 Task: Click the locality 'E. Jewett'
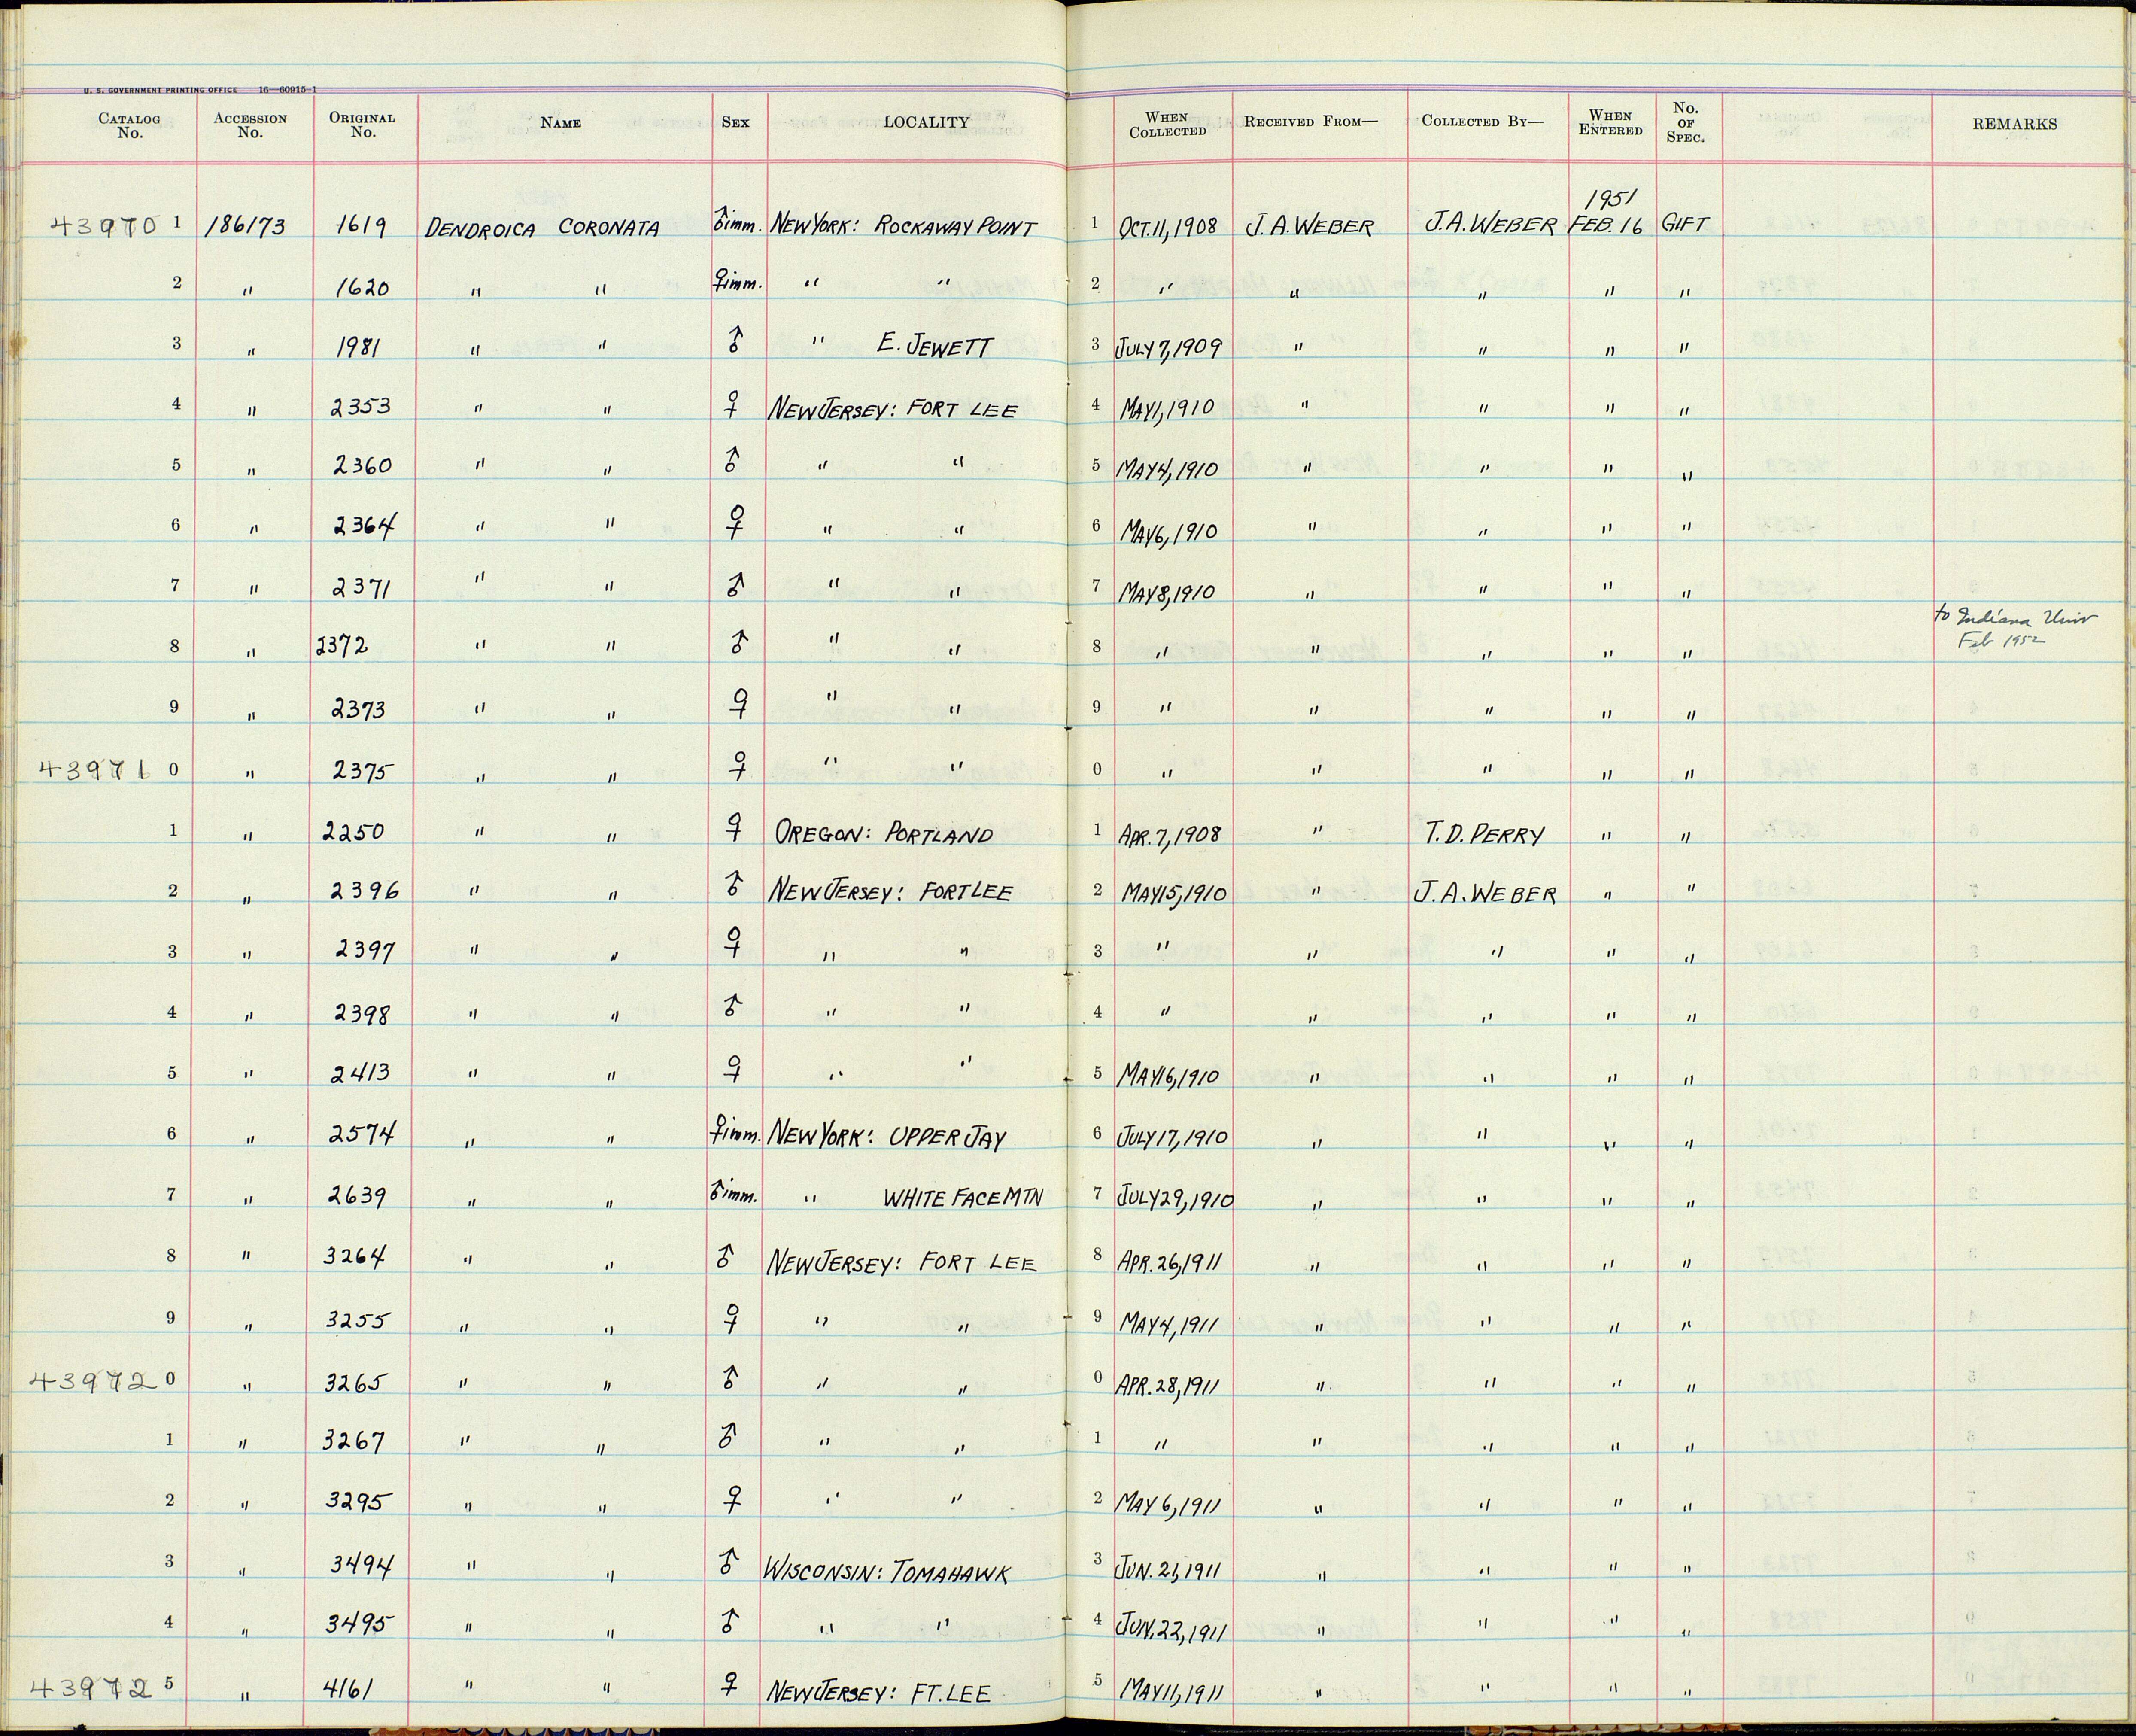pos(935,346)
